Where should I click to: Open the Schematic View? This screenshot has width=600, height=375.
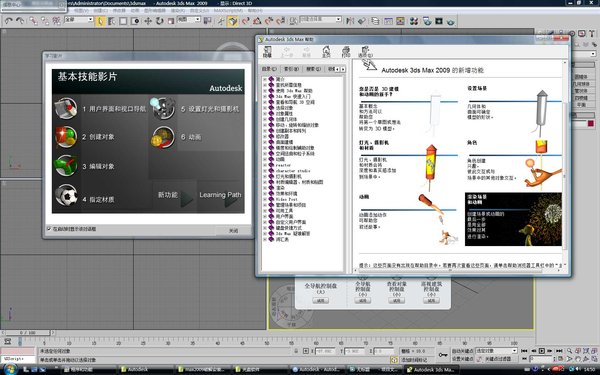point(400,21)
